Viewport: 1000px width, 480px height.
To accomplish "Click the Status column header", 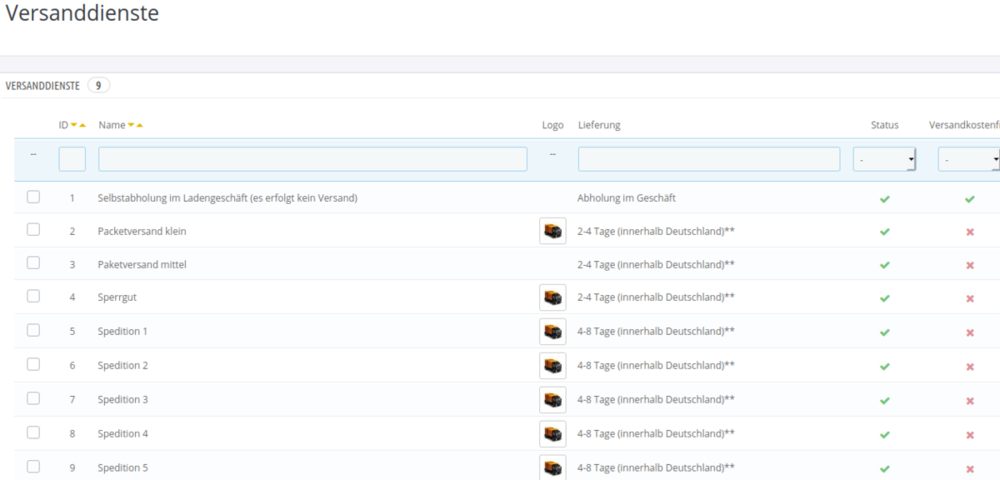I will tap(884, 125).
